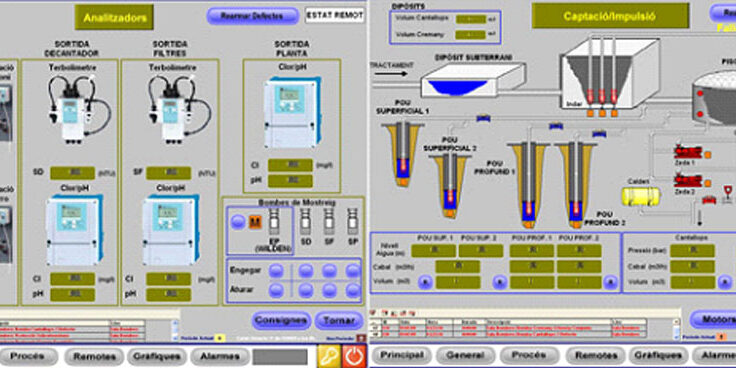Click the blue round indicator beside M
This screenshot has width=736, height=368.
click(x=238, y=222)
